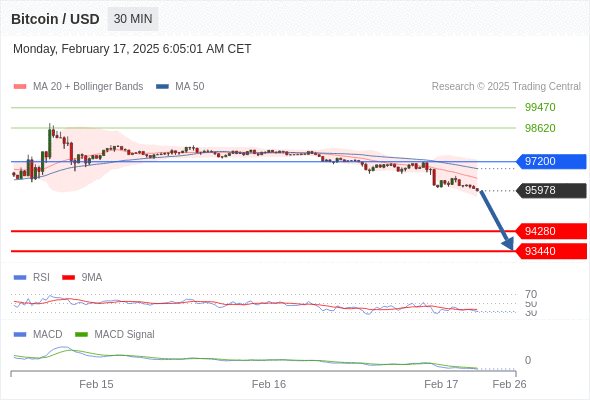This screenshot has width=590, height=400.
Task: Click the Research Trading Central copyright text
Action: tap(506, 87)
